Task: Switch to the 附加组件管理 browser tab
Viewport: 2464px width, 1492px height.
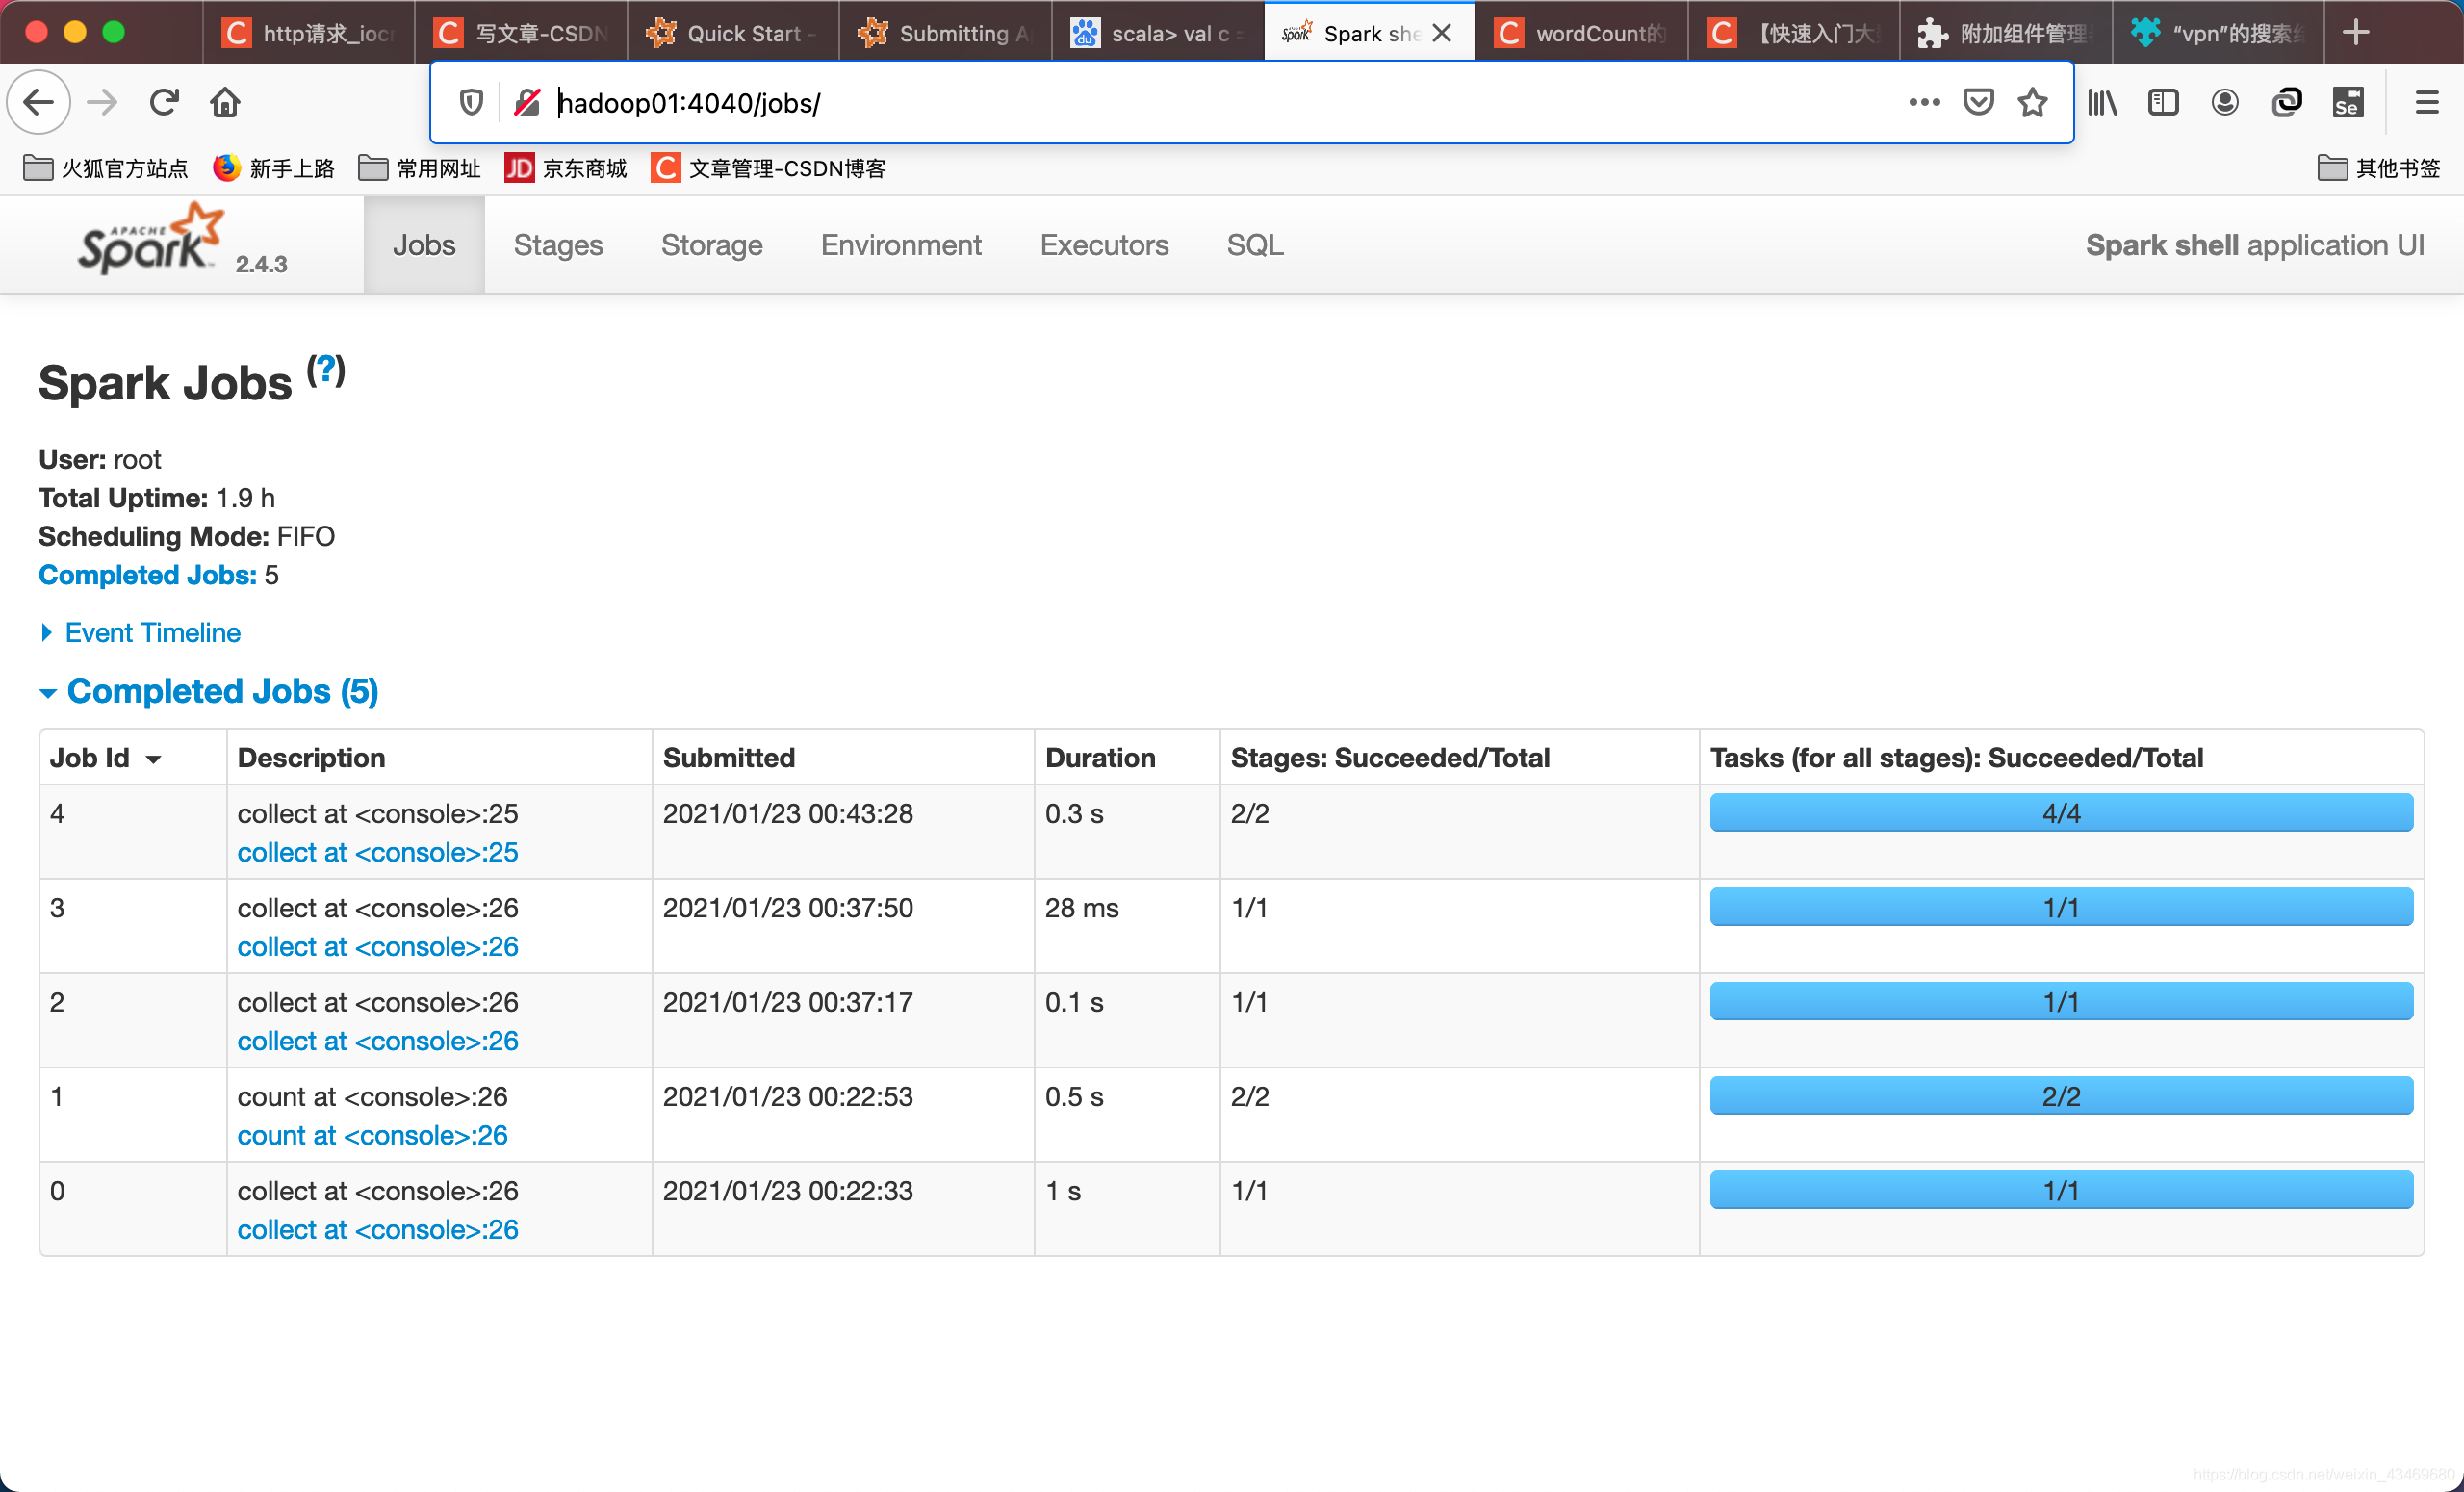Action: point(2005,33)
